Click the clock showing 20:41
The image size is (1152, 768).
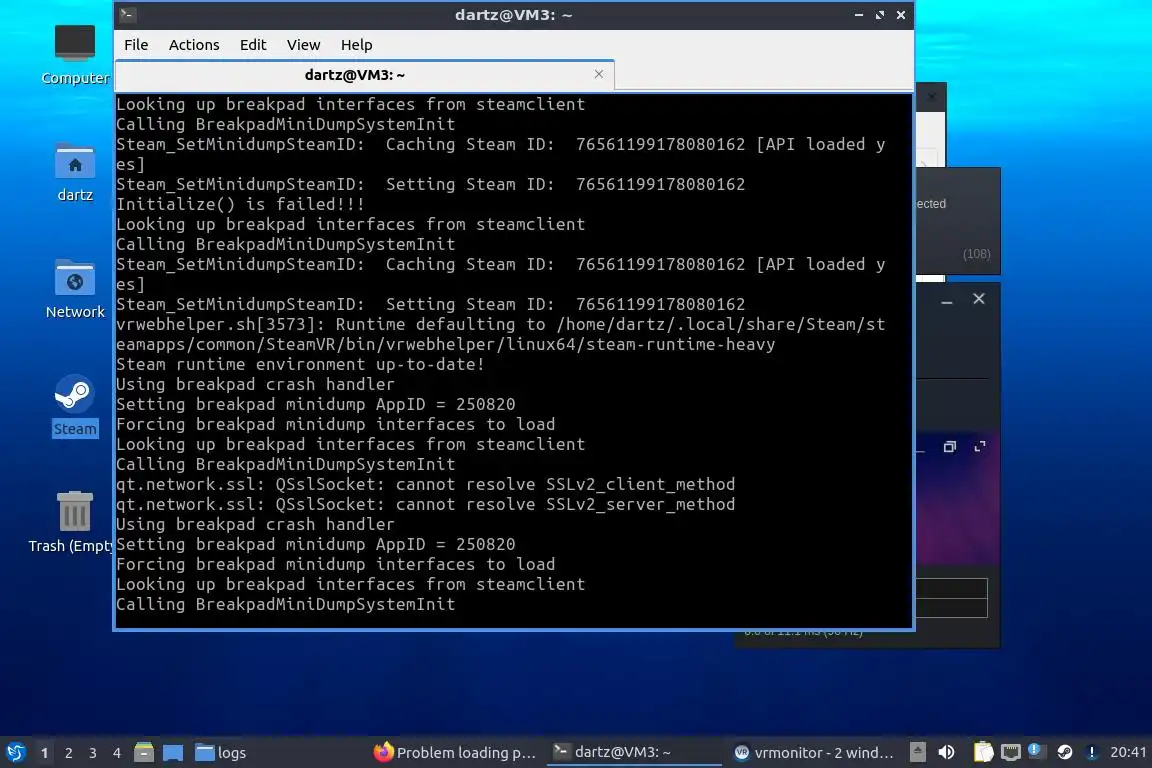(x=1128, y=752)
